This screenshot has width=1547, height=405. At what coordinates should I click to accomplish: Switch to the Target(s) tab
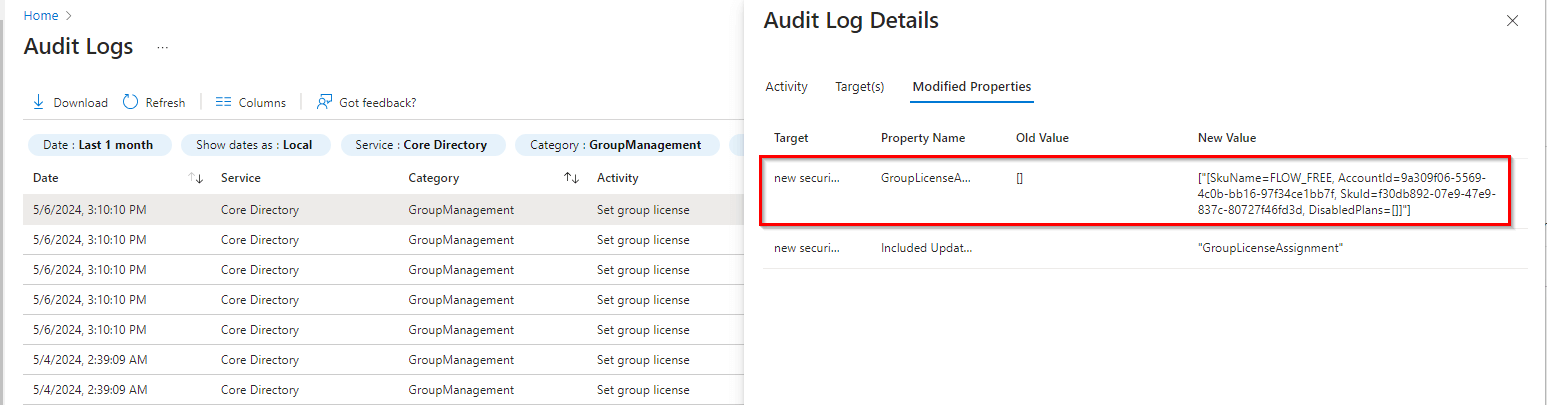pos(859,87)
